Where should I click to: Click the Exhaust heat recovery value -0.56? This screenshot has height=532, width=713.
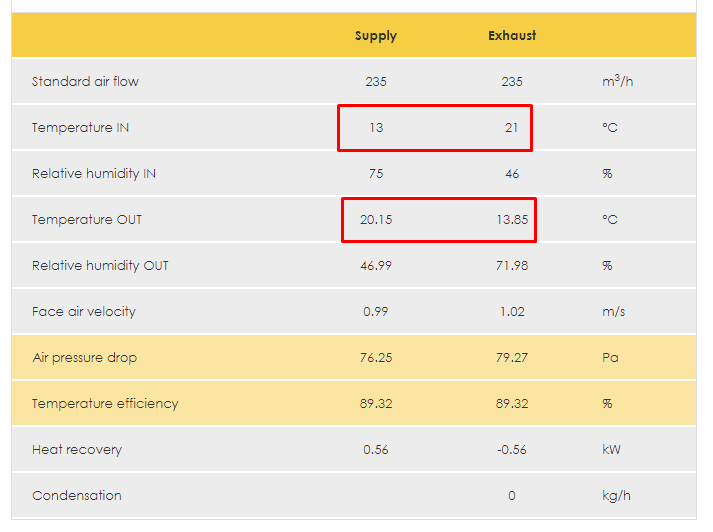(x=512, y=450)
